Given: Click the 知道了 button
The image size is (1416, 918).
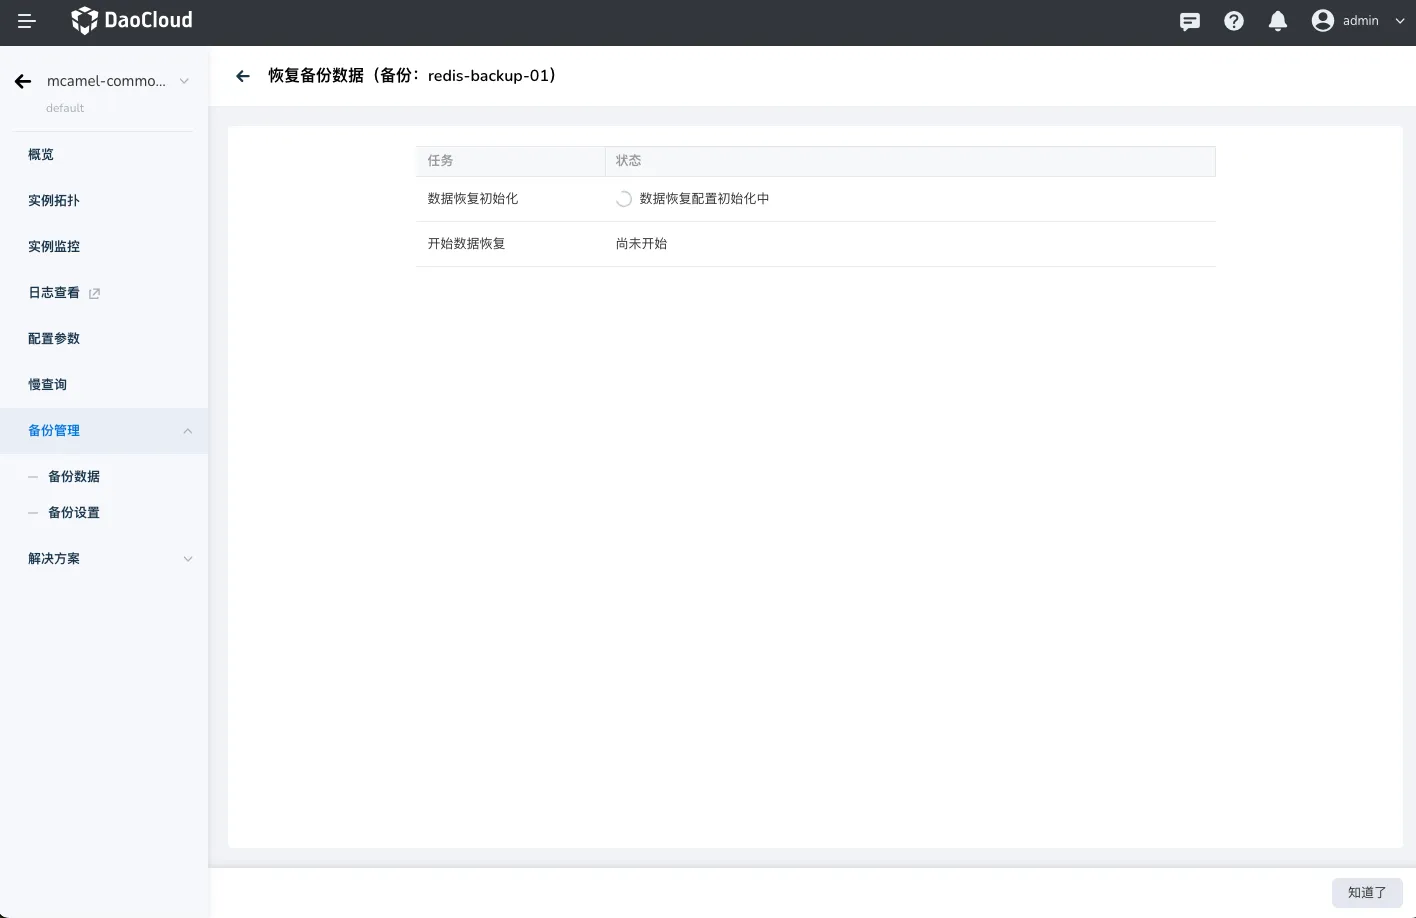Looking at the screenshot, I should tap(1366, 893).
